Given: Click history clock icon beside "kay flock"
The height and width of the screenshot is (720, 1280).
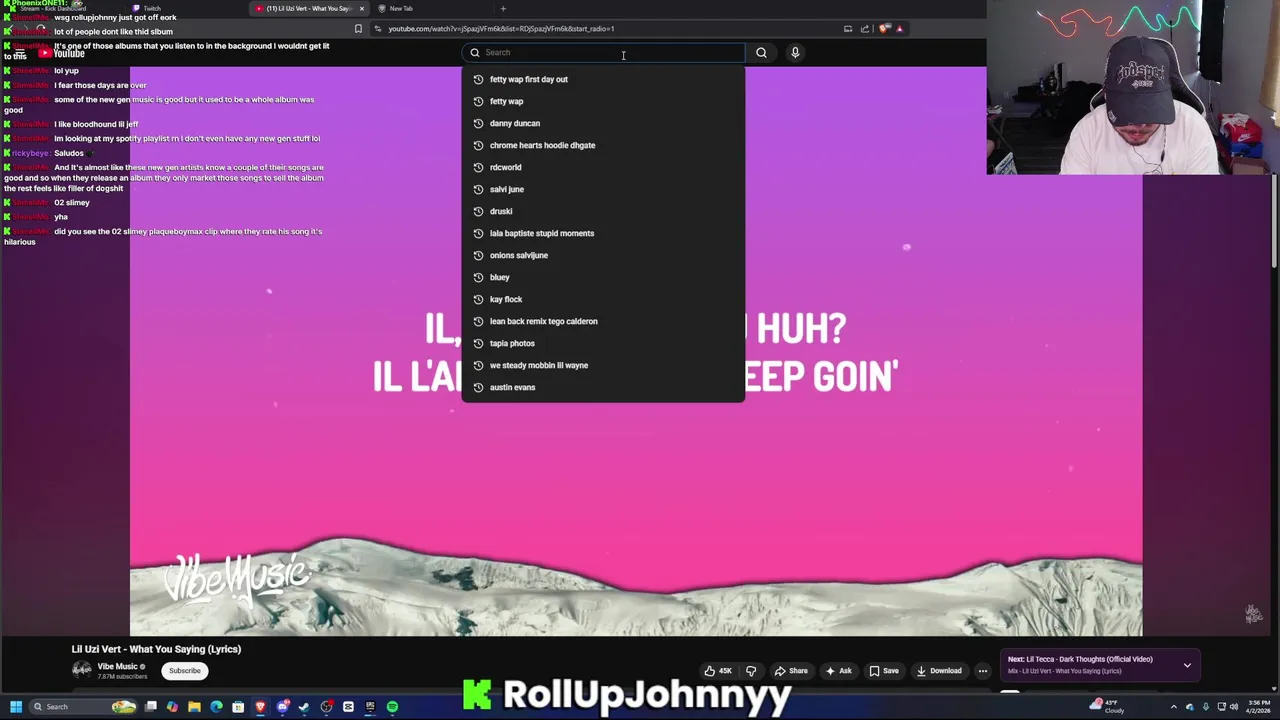Looking at the screenshot, I should (478, 299).
